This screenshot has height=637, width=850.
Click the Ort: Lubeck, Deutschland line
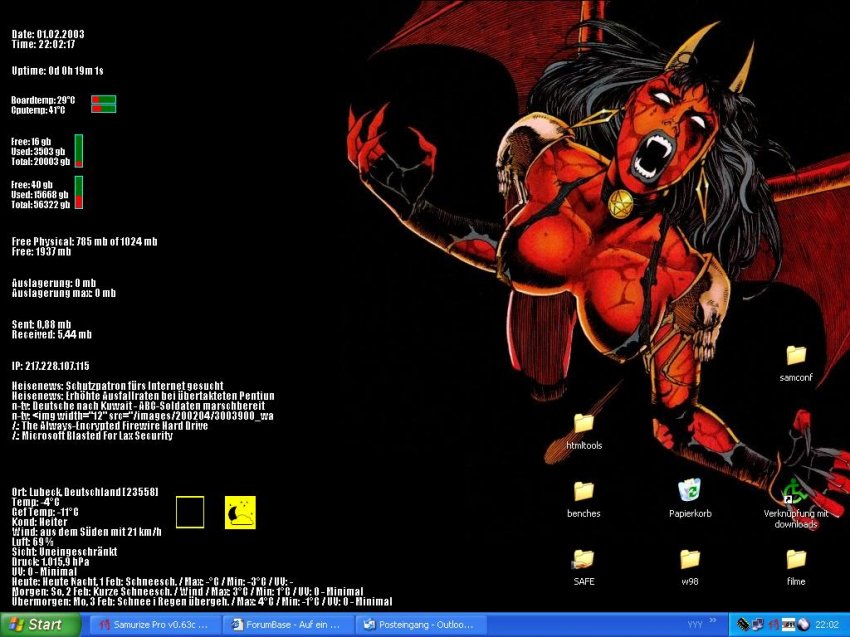click(x=85, y=492)
